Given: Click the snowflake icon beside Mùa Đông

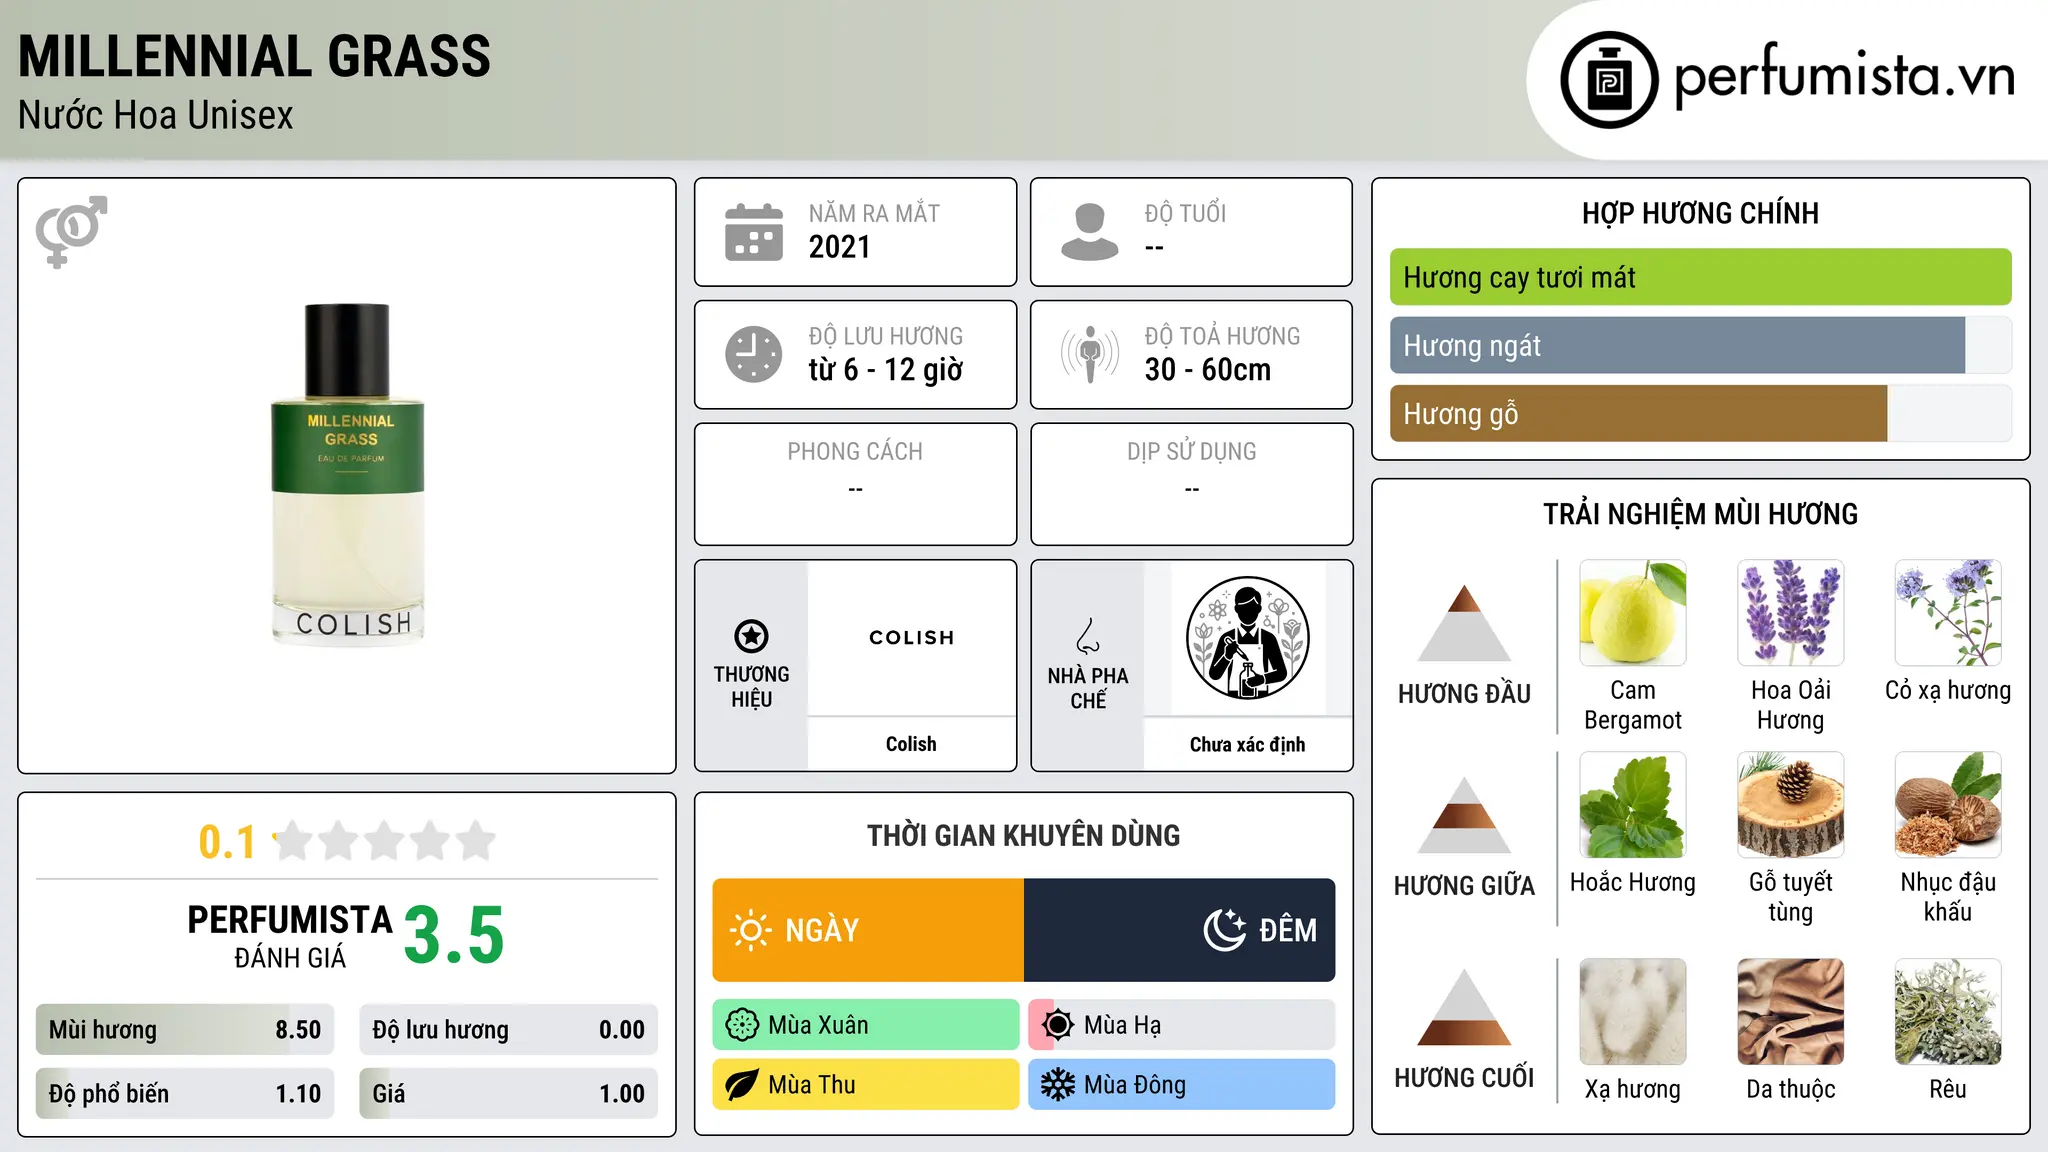Looking at the screenshot, I should (x=1058, y=1085).
